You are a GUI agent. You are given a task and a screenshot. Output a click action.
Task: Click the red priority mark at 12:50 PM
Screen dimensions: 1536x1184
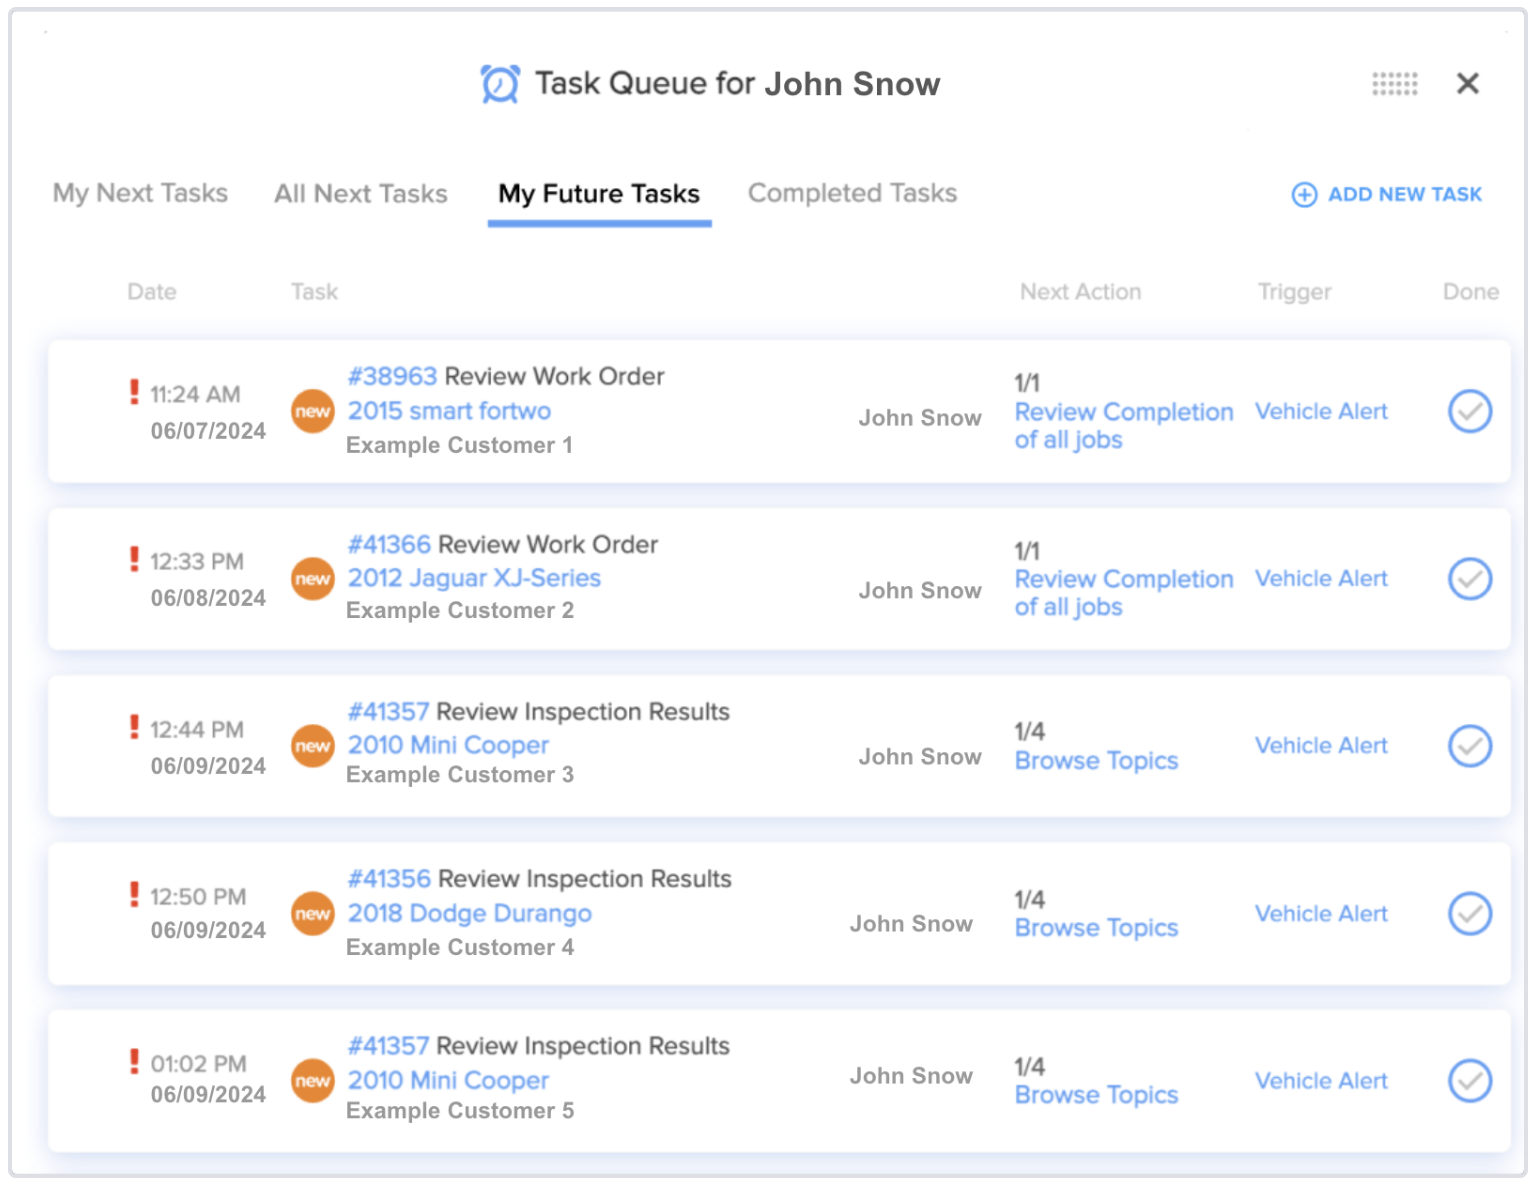[x=134, y=894]
